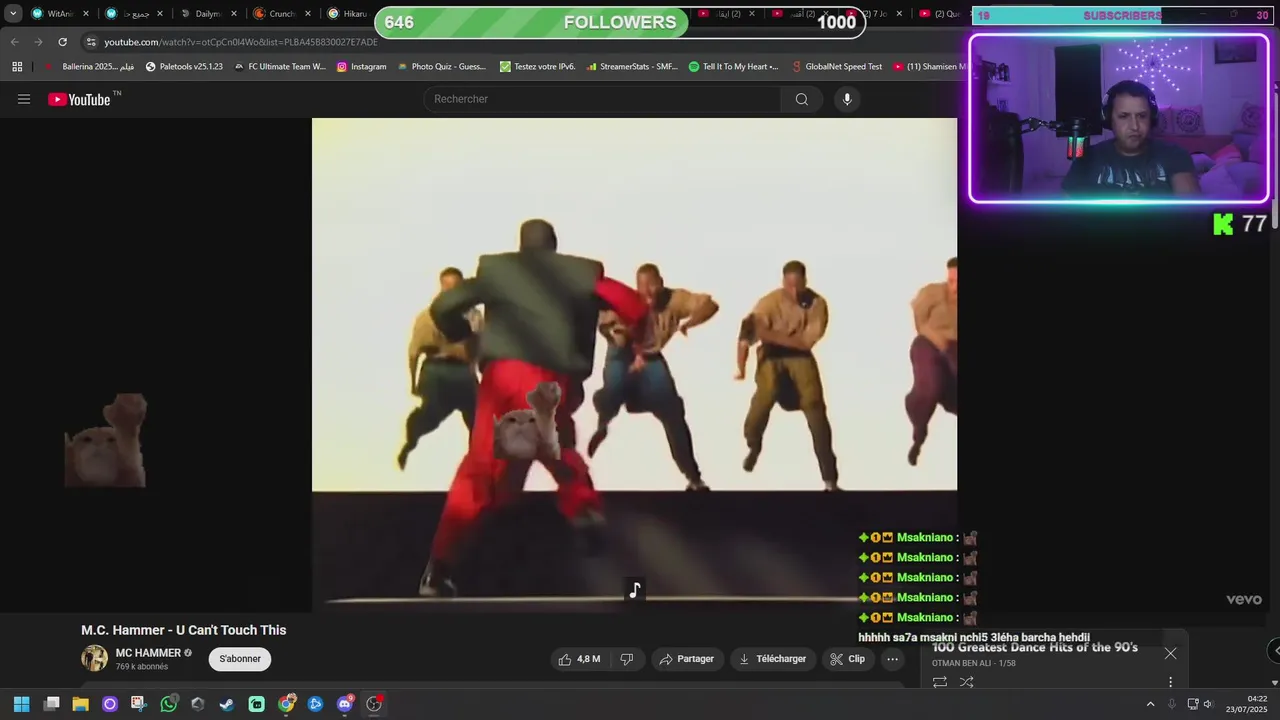Go back in the browser history
This screenshot has width=1280, height=720.
point(14,42)
